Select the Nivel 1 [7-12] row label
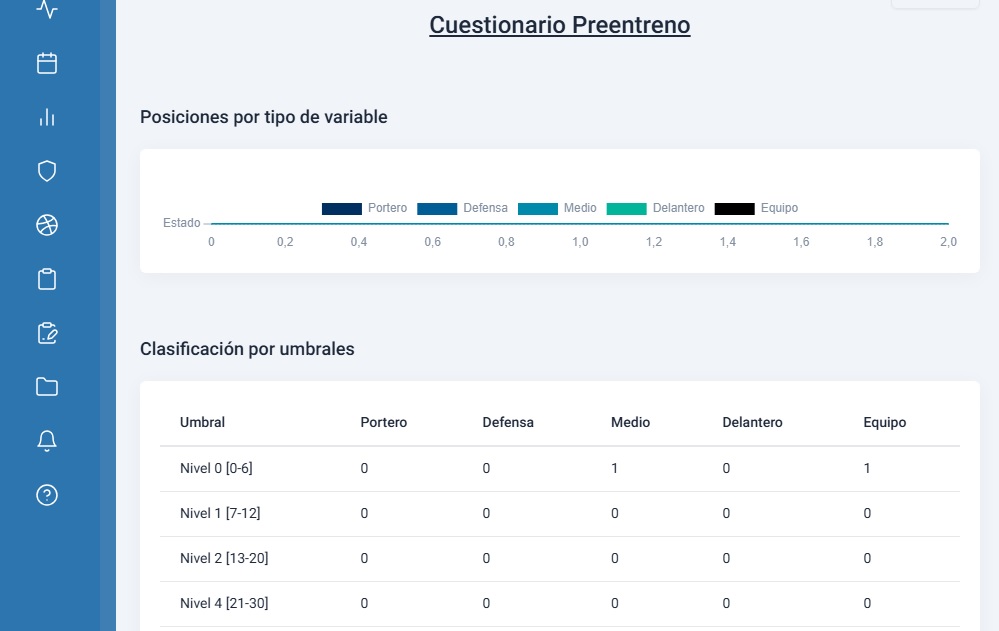 click(220, 513)
